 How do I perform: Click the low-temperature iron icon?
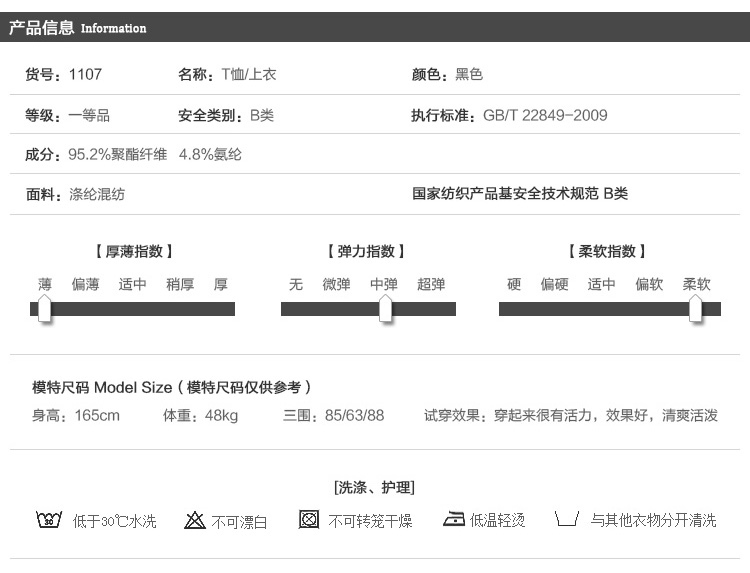pos(454,520)
